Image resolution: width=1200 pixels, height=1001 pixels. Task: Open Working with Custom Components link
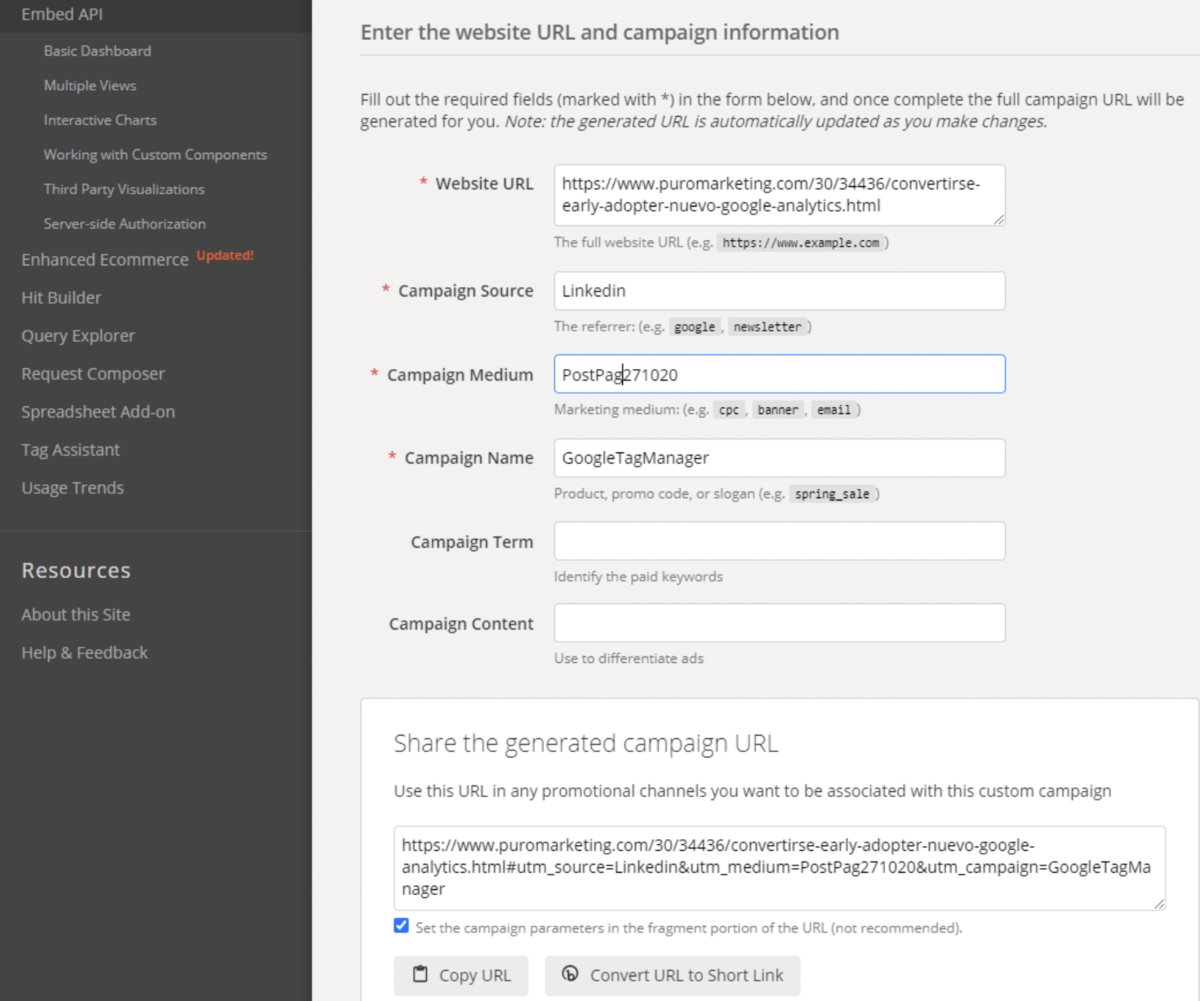pos(155,155)
